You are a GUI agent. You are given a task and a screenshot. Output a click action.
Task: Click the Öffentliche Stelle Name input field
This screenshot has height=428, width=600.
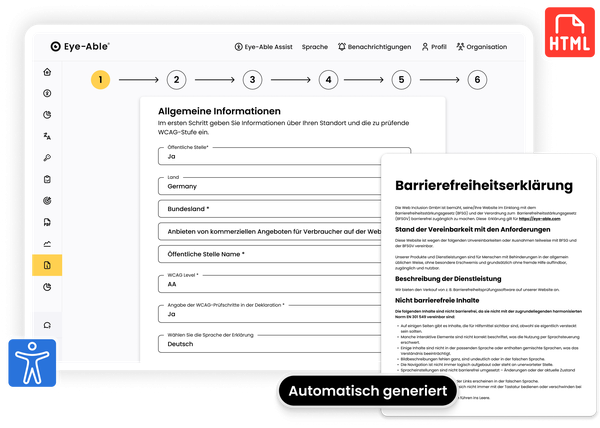(269, 254)
